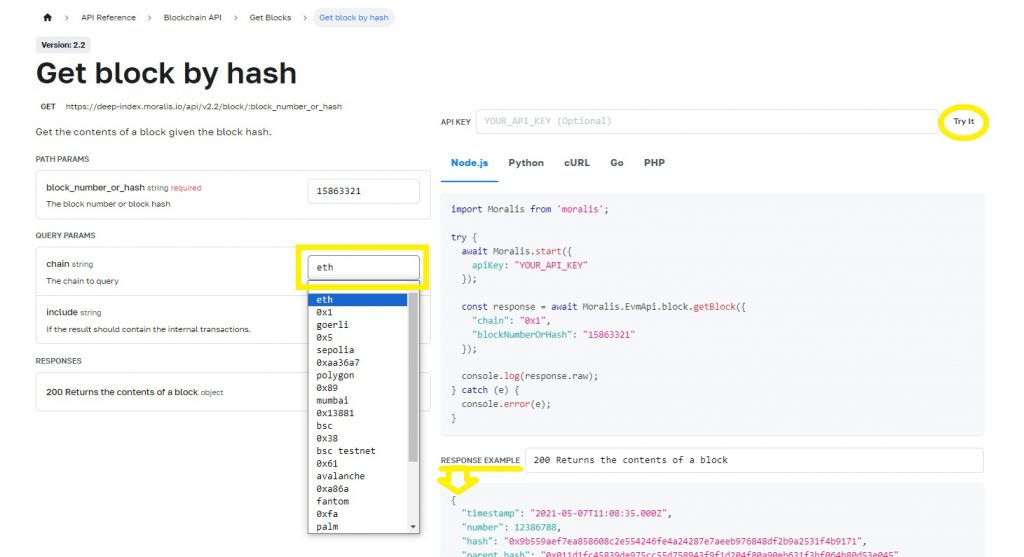This screenshot has height=557, width=1024.
Task: Open the home icon in breadcrumb
Action: point(47,18)
